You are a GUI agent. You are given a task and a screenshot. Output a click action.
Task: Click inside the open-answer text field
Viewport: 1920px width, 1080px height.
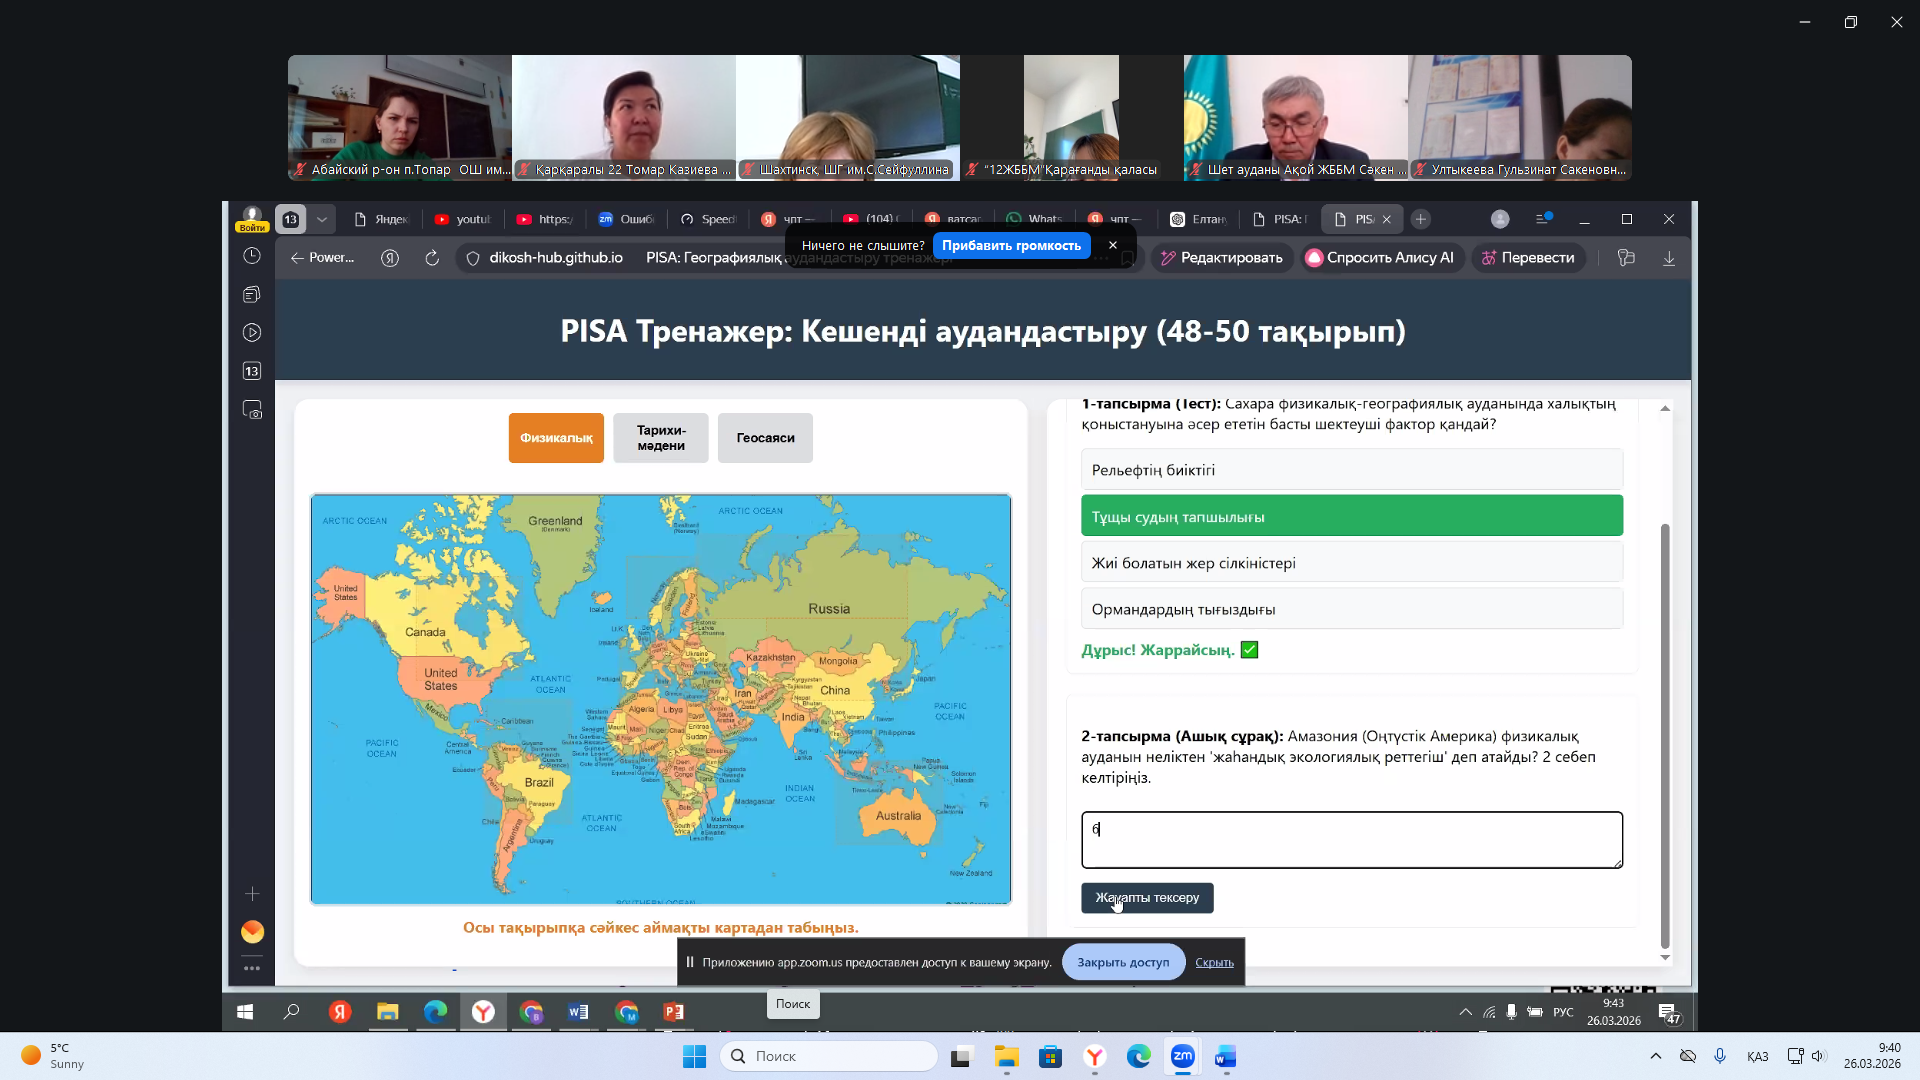point(1350,840)
